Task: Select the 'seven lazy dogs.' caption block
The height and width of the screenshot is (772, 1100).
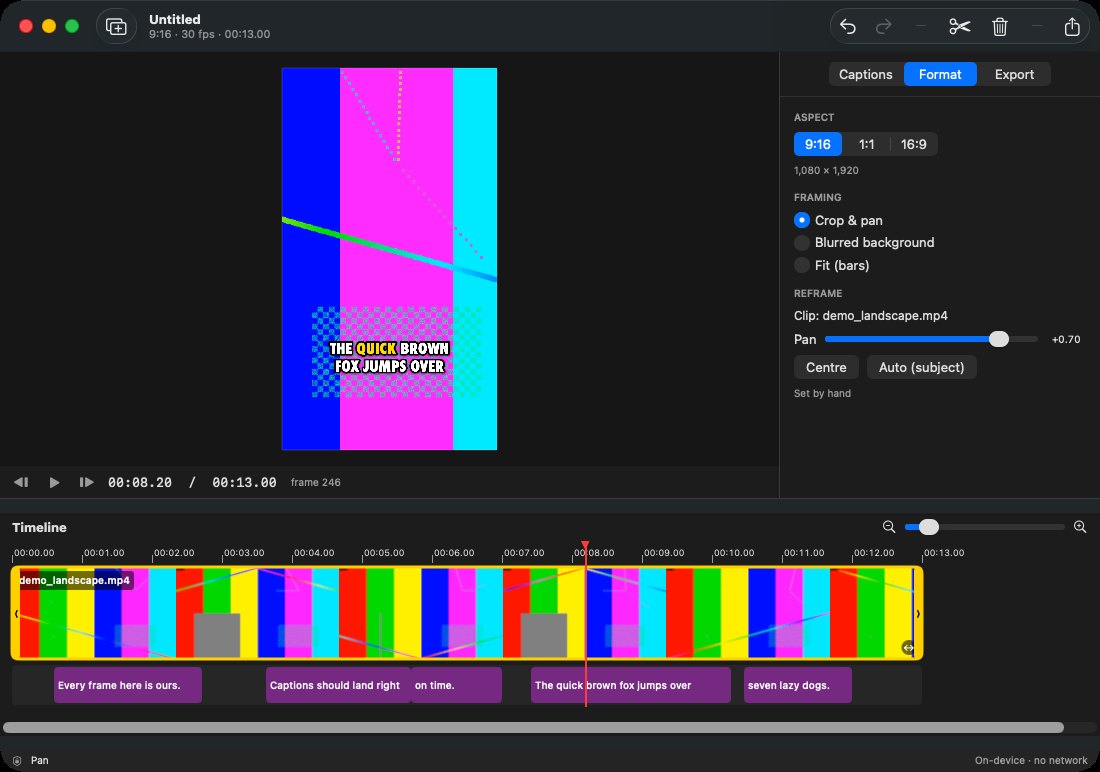Action: [798, 686]
